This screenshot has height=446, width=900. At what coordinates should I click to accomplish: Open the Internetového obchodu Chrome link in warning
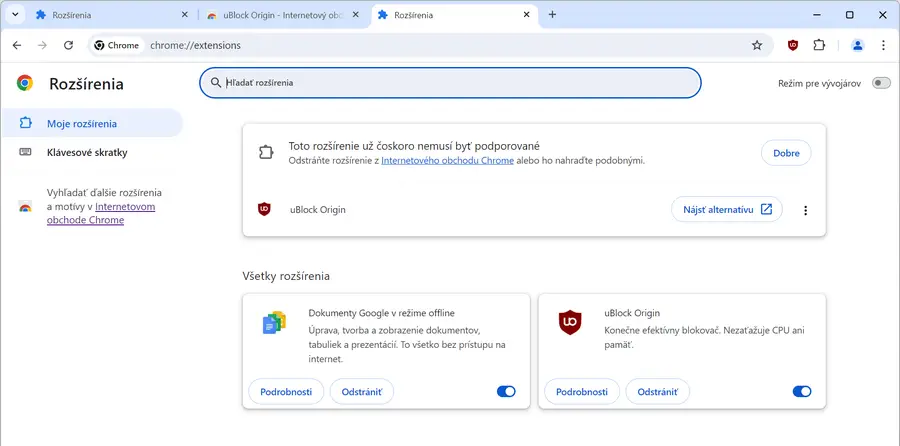(x=447, y=160)
